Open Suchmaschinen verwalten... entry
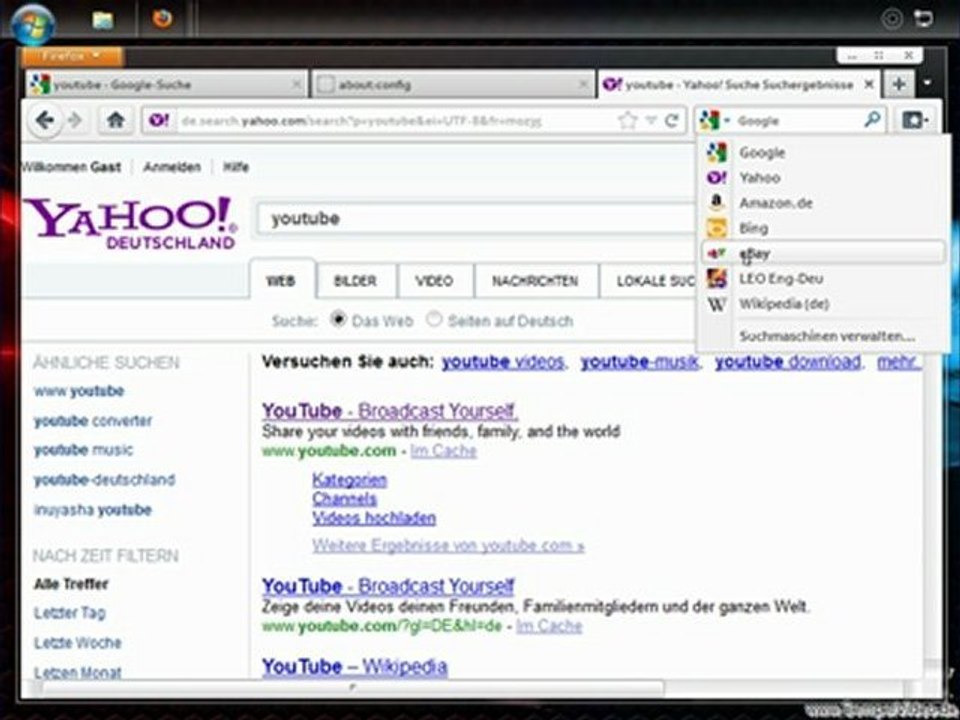The height and width of the screenshot is (720, 960). (827, 336)
